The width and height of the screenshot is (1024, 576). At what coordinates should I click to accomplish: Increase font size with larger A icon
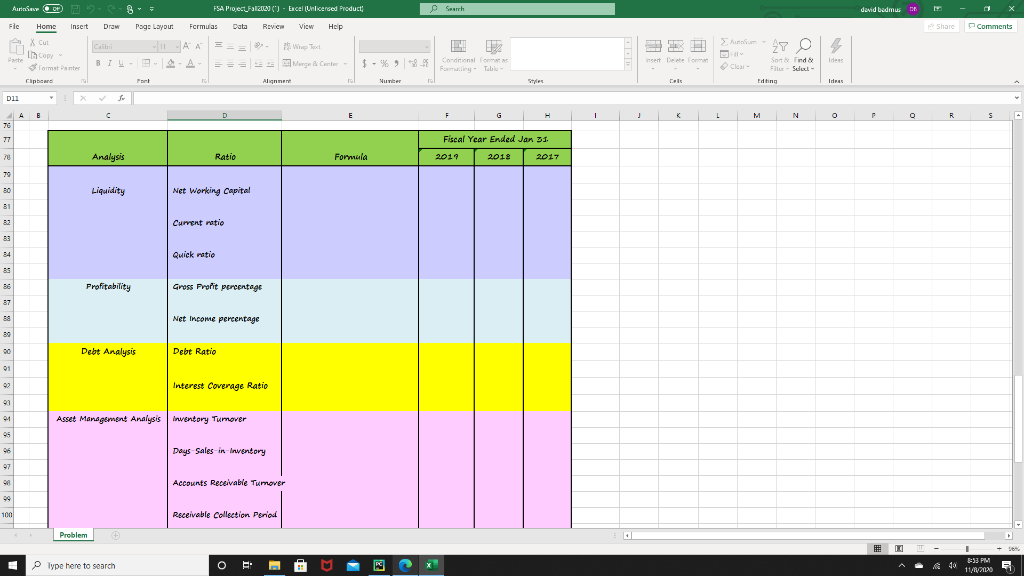click(x=187, y=46)
